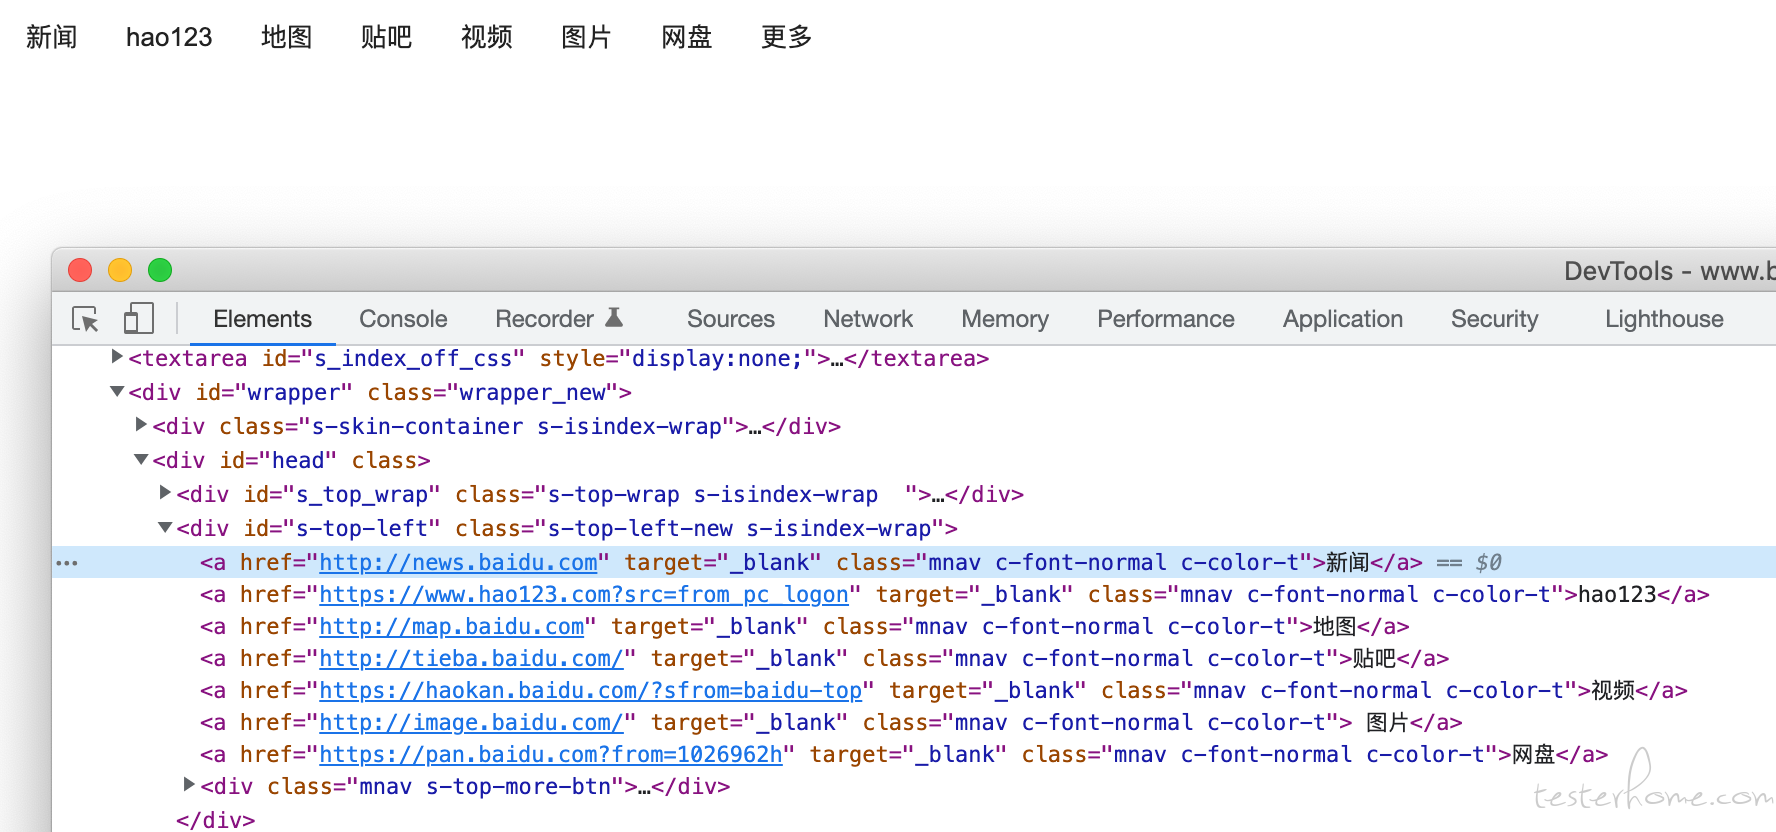Open the 贴吧 page link
The width and height of the screenshot is (1776, 832).
tap(387, 37)
